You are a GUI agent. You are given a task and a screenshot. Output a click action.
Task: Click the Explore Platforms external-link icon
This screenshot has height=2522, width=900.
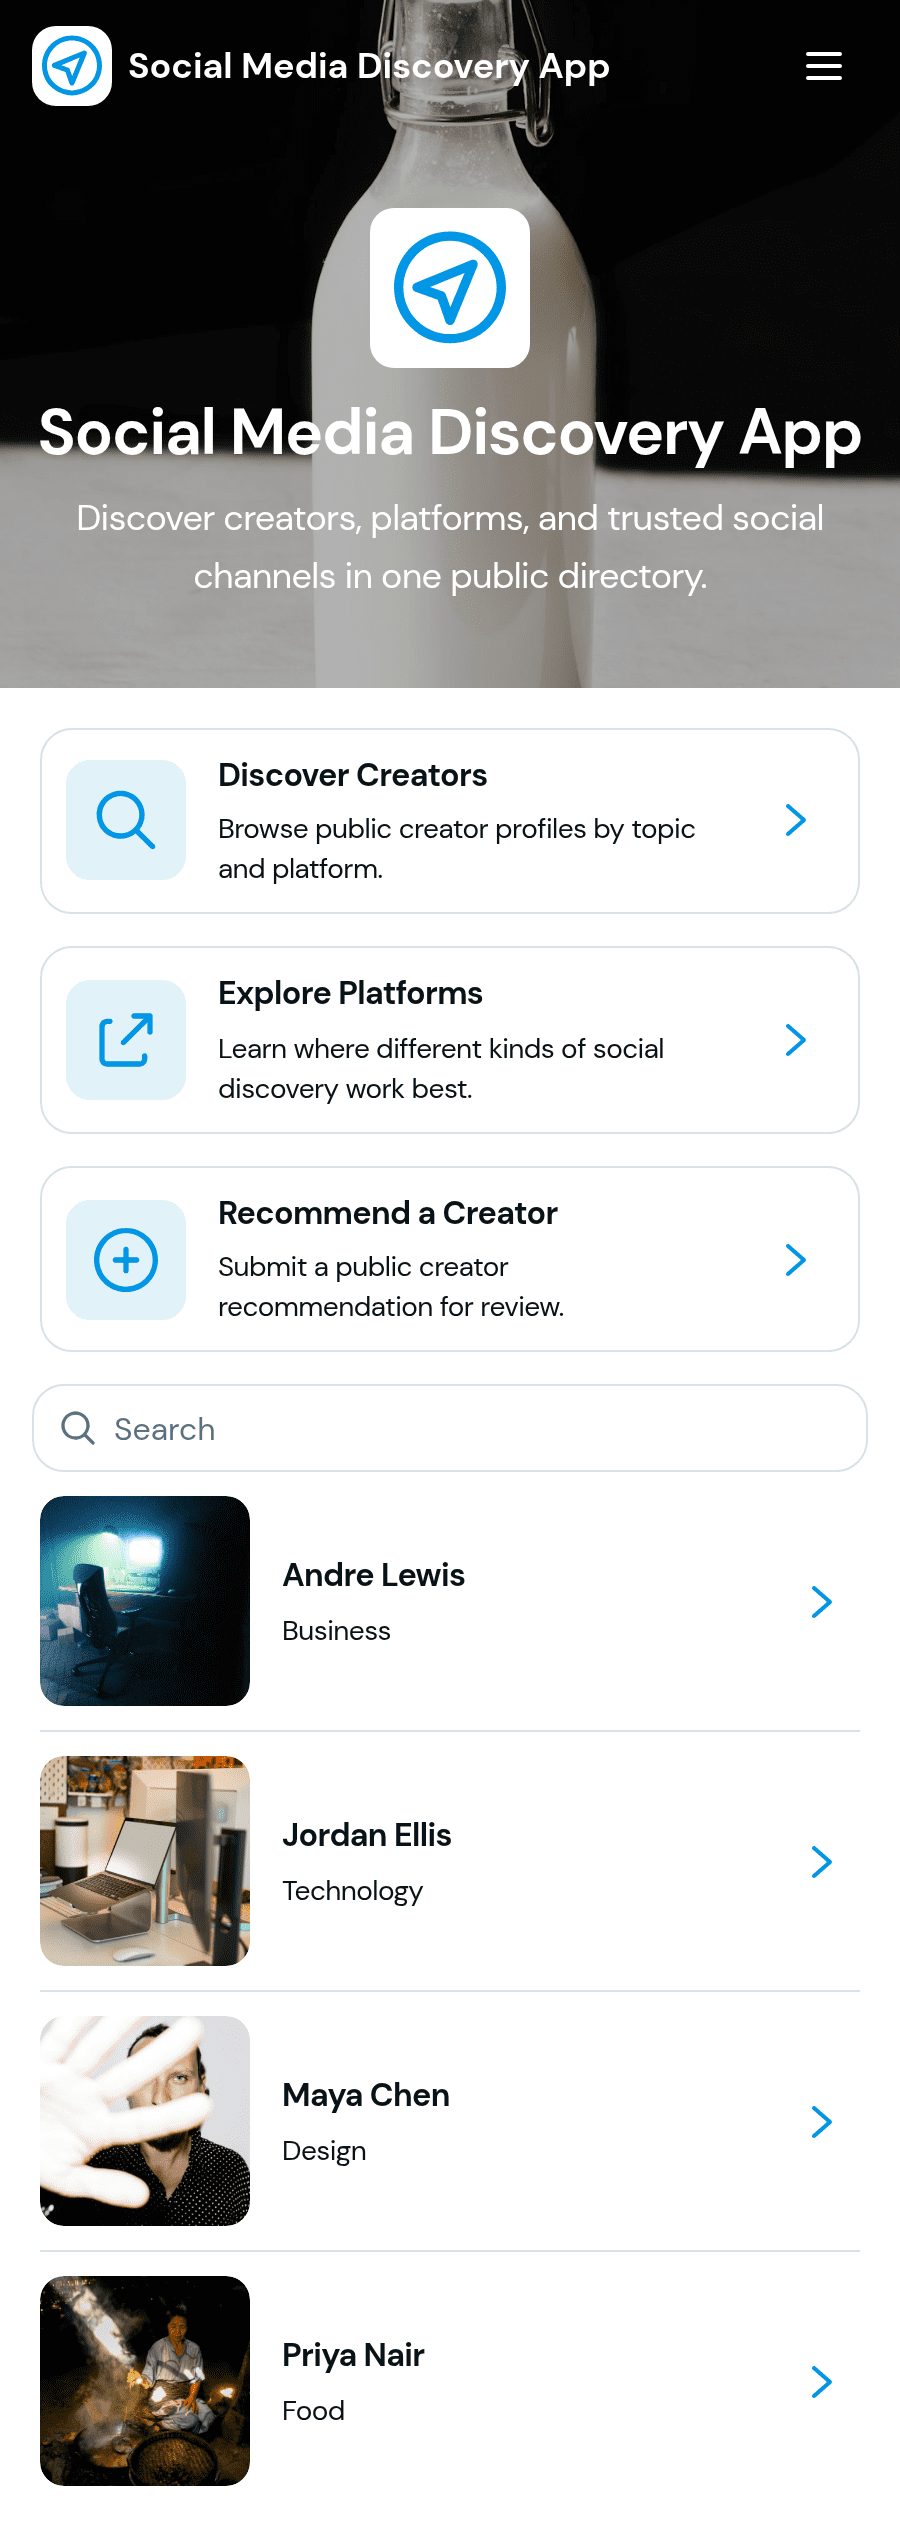pos(126,1040)
